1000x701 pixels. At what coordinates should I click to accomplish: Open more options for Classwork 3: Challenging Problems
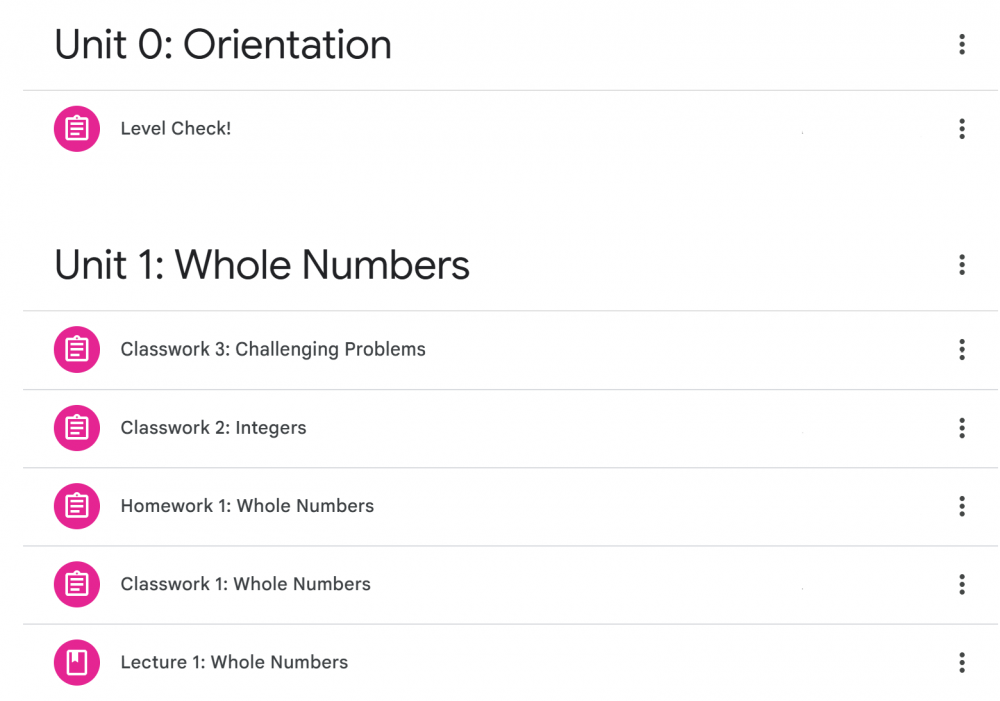tap(962, 350)
